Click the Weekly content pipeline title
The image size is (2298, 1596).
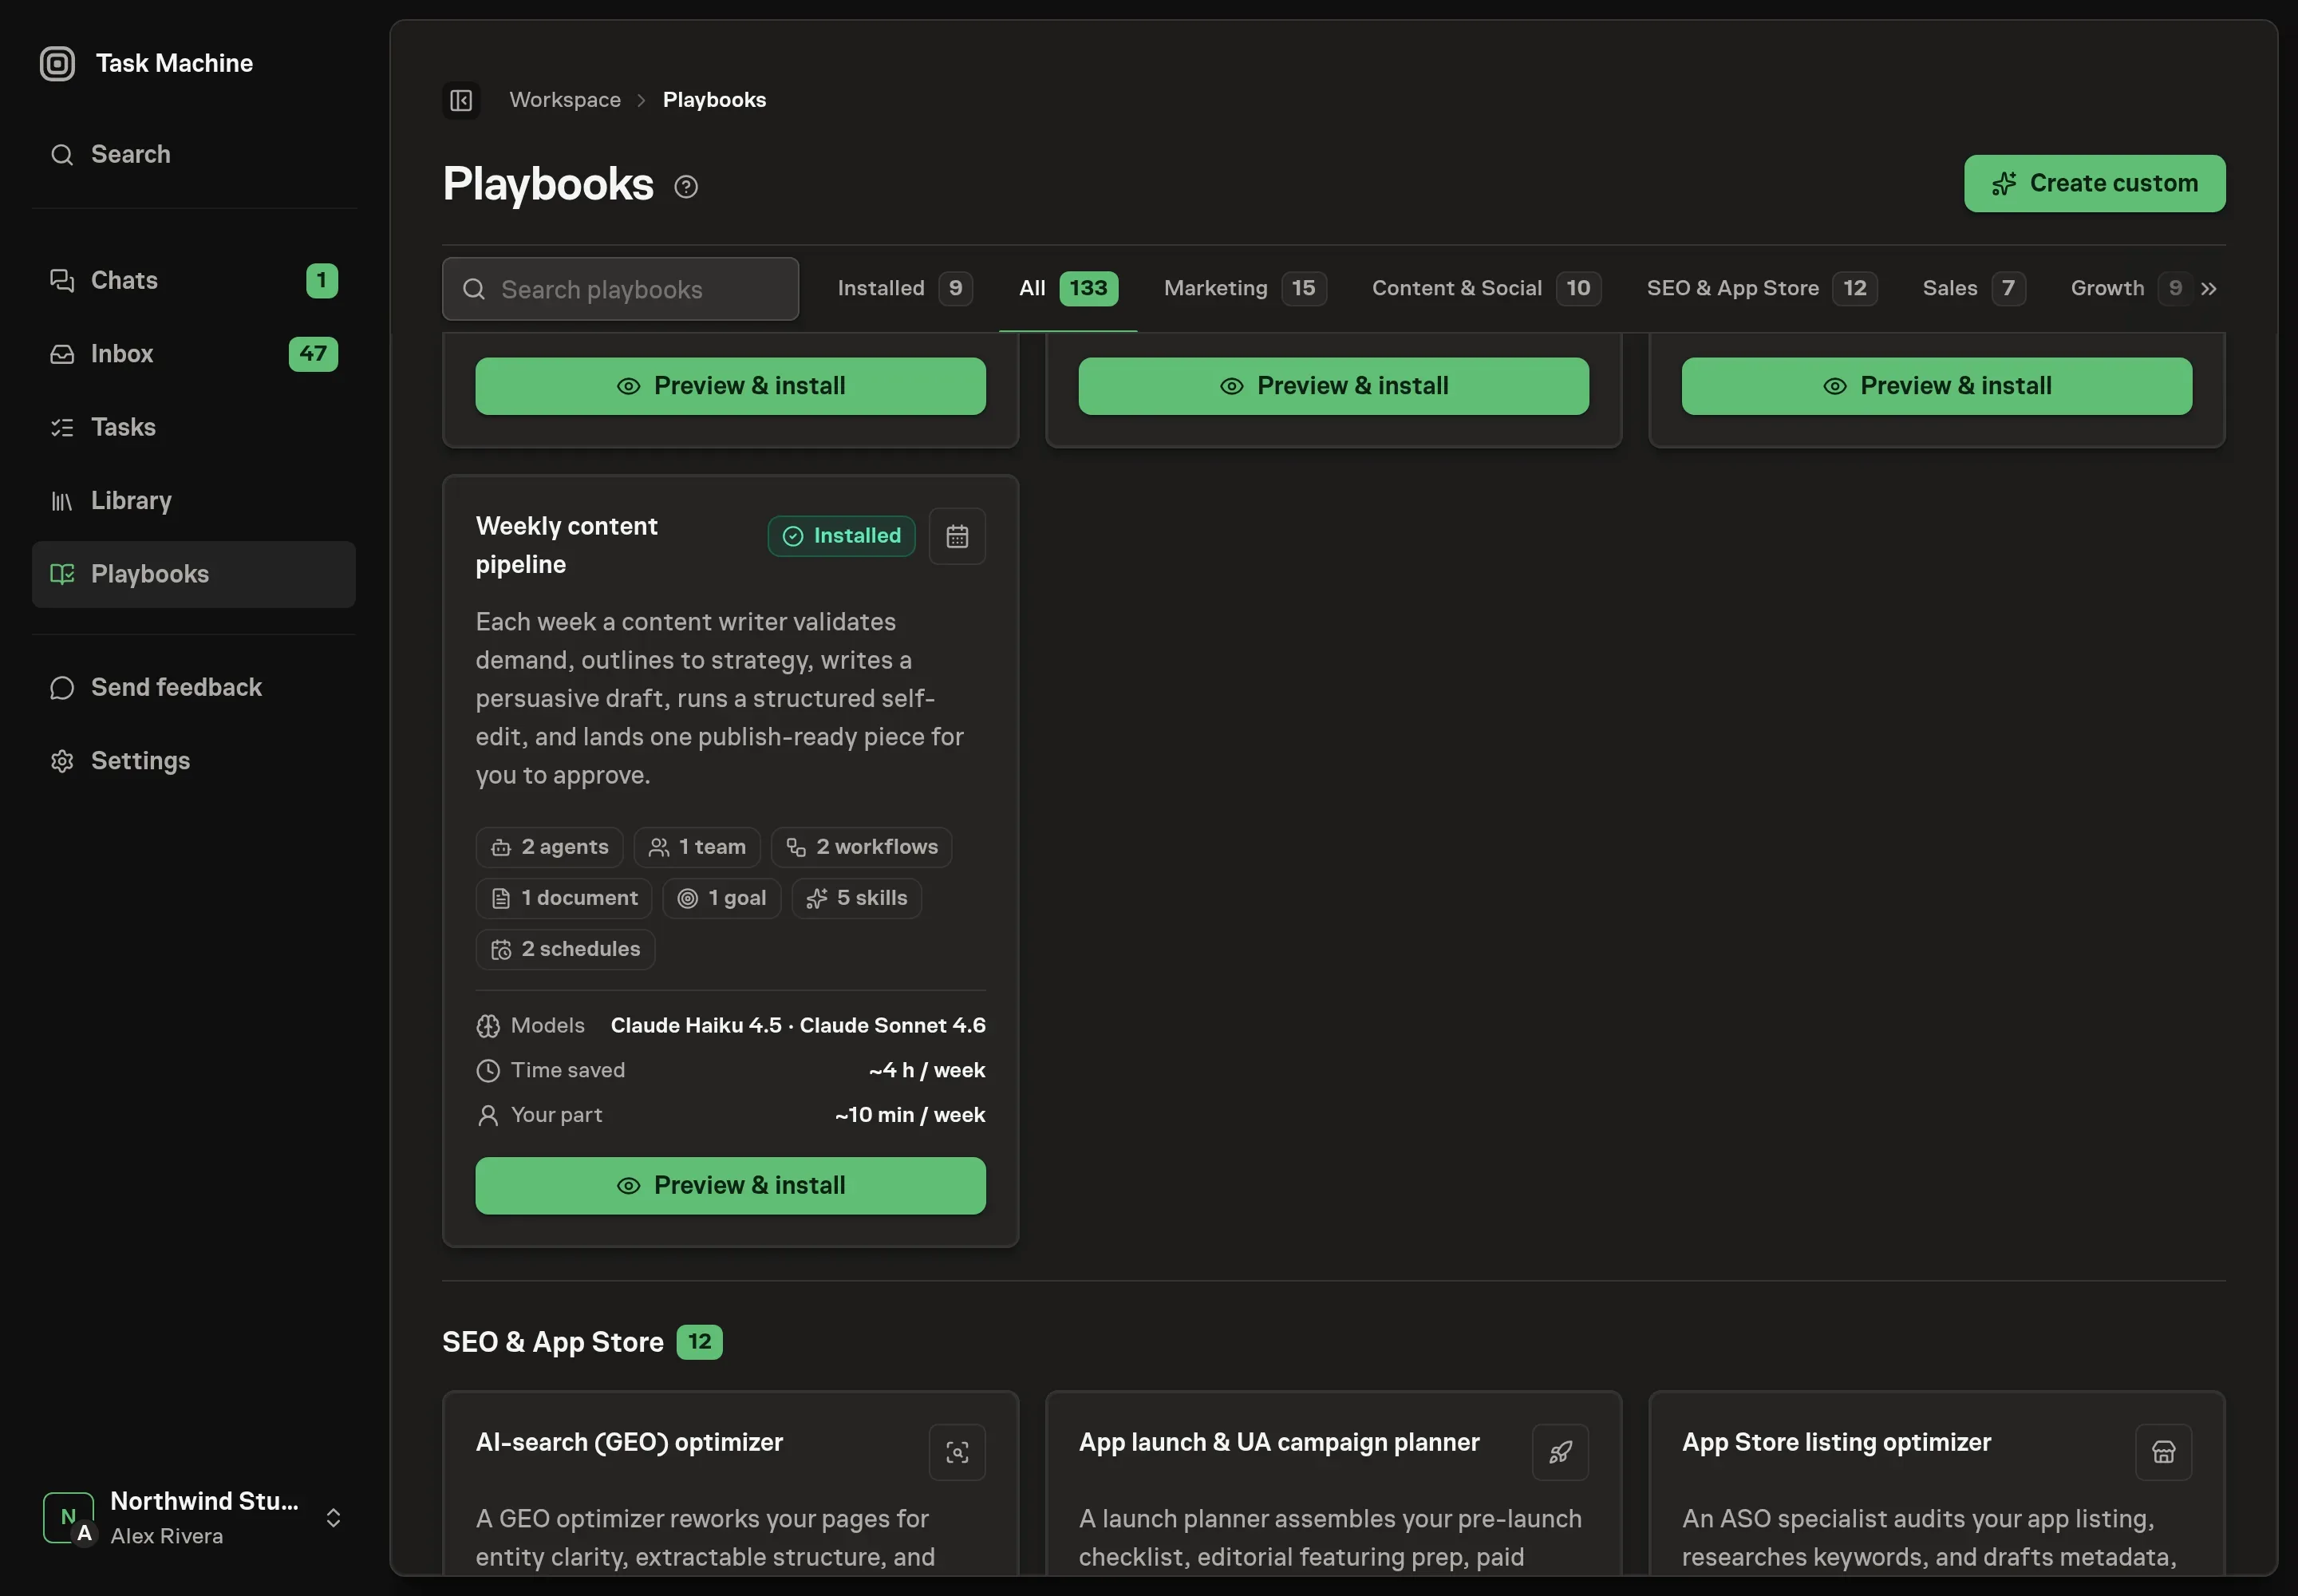pos(566,546)
